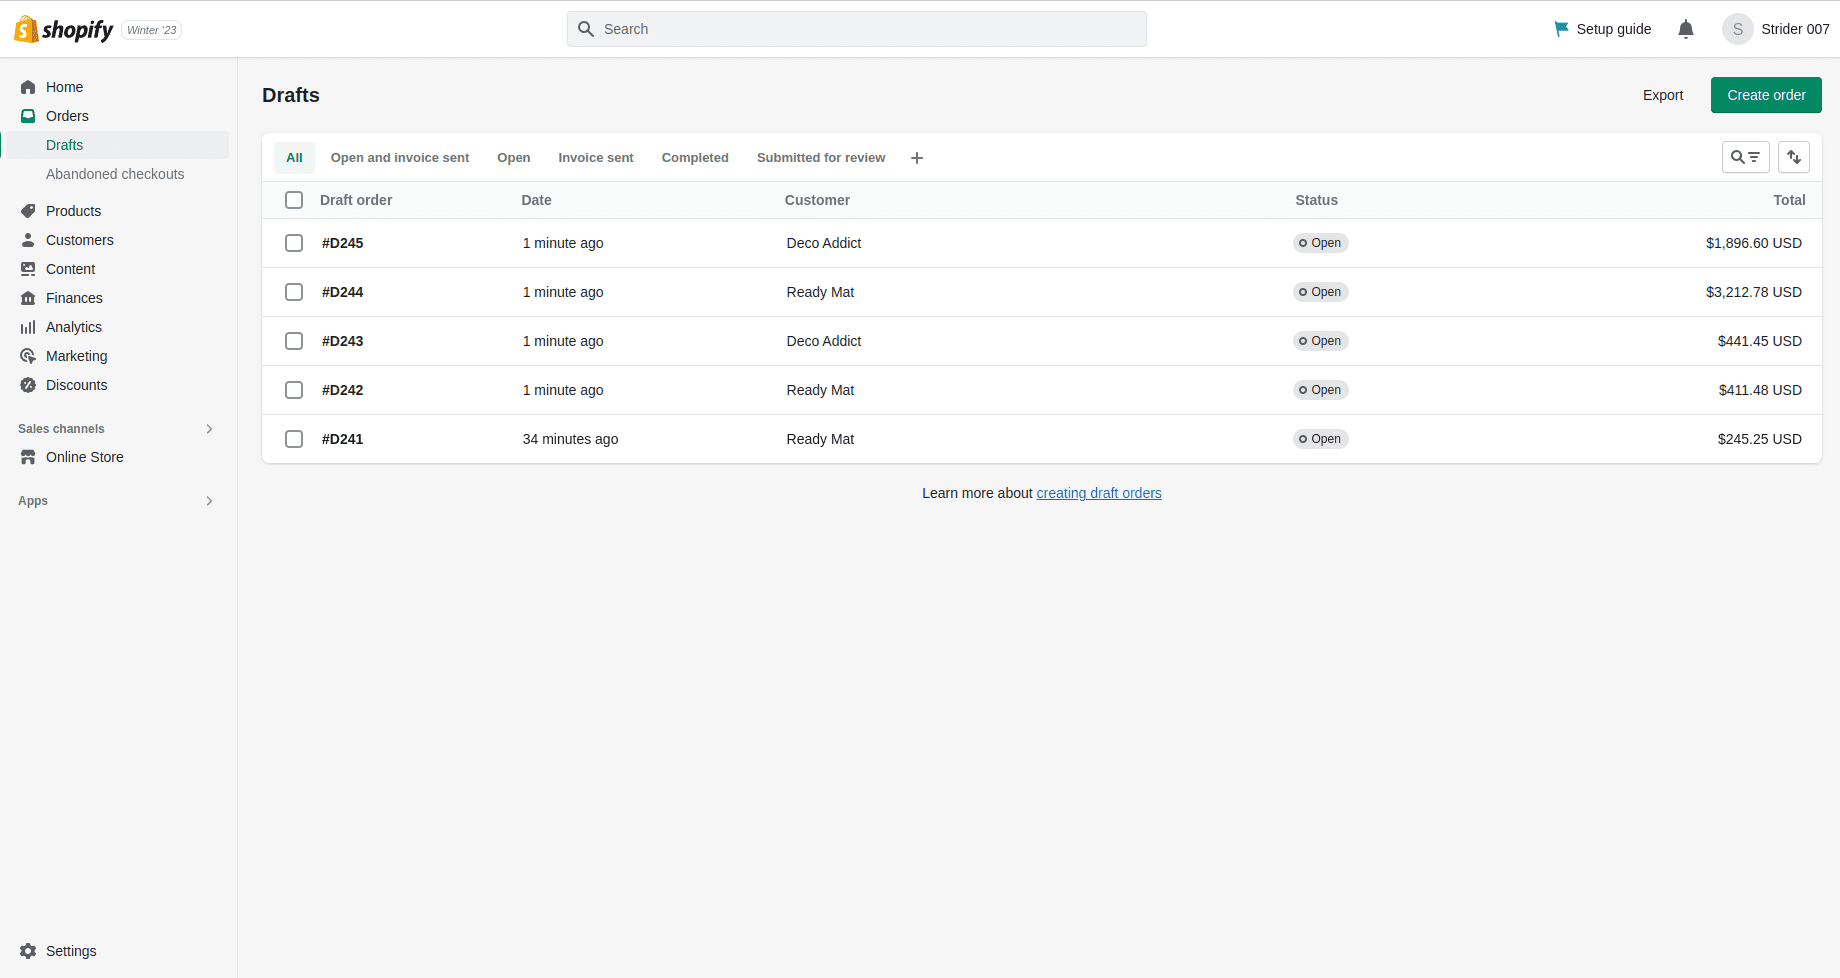The image size is (1840, 978).
Task: Click the Content icon in sidebar
Action: pyautogui.click(x=28, y=269)
